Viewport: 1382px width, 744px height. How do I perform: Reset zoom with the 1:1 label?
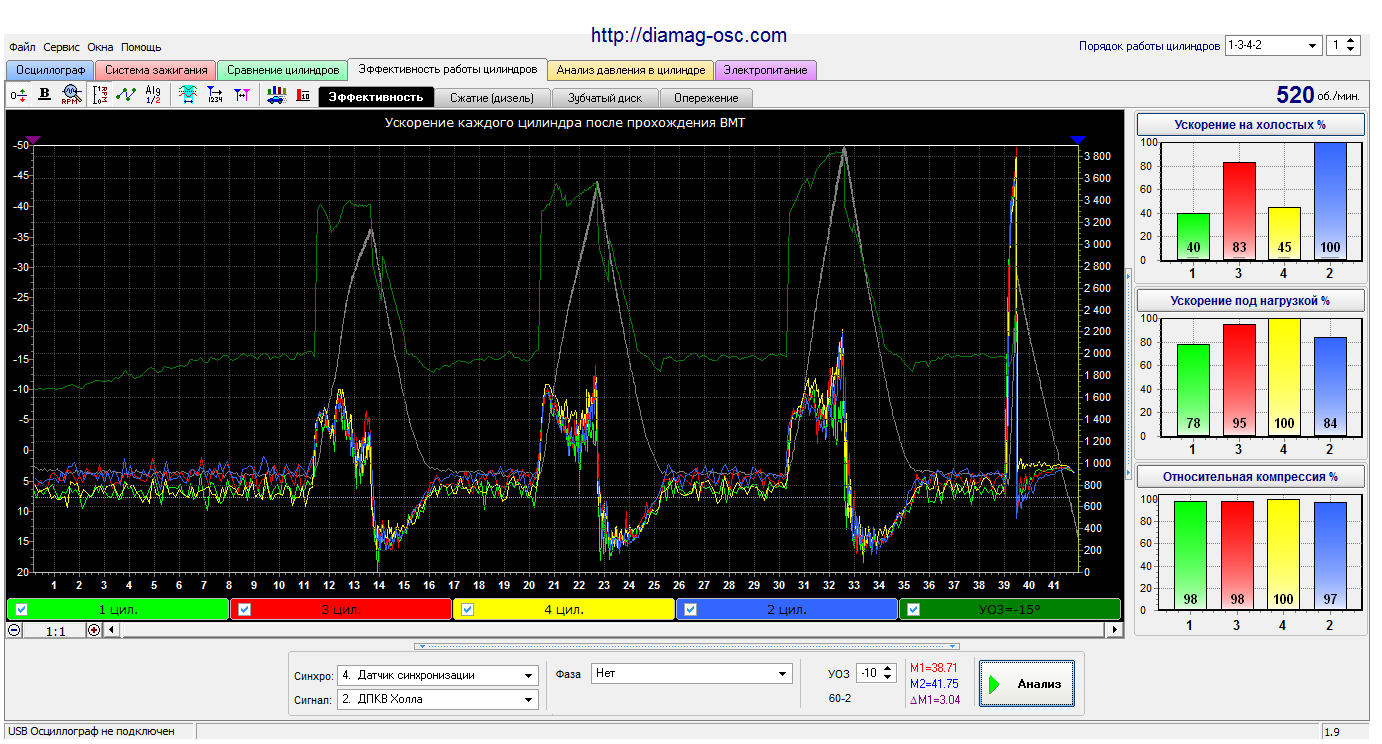(x=55, y=631)
